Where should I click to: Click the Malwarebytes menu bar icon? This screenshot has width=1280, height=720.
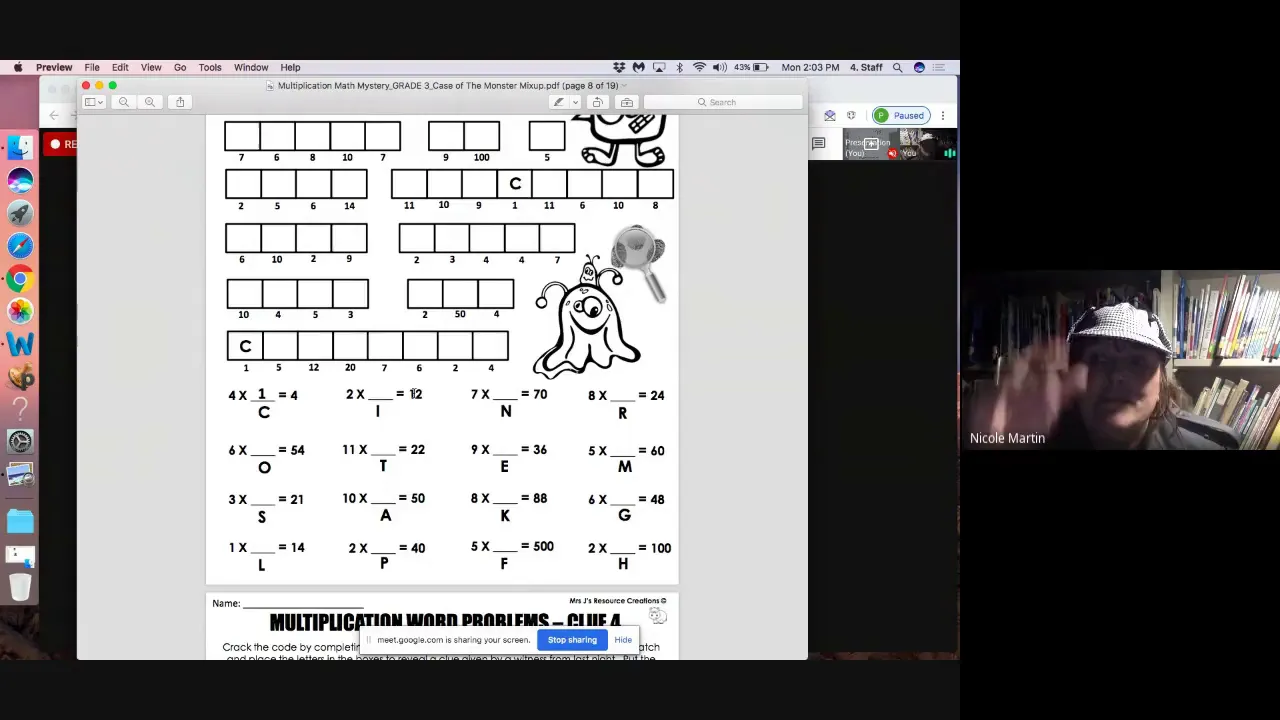(x=639, y=67)
